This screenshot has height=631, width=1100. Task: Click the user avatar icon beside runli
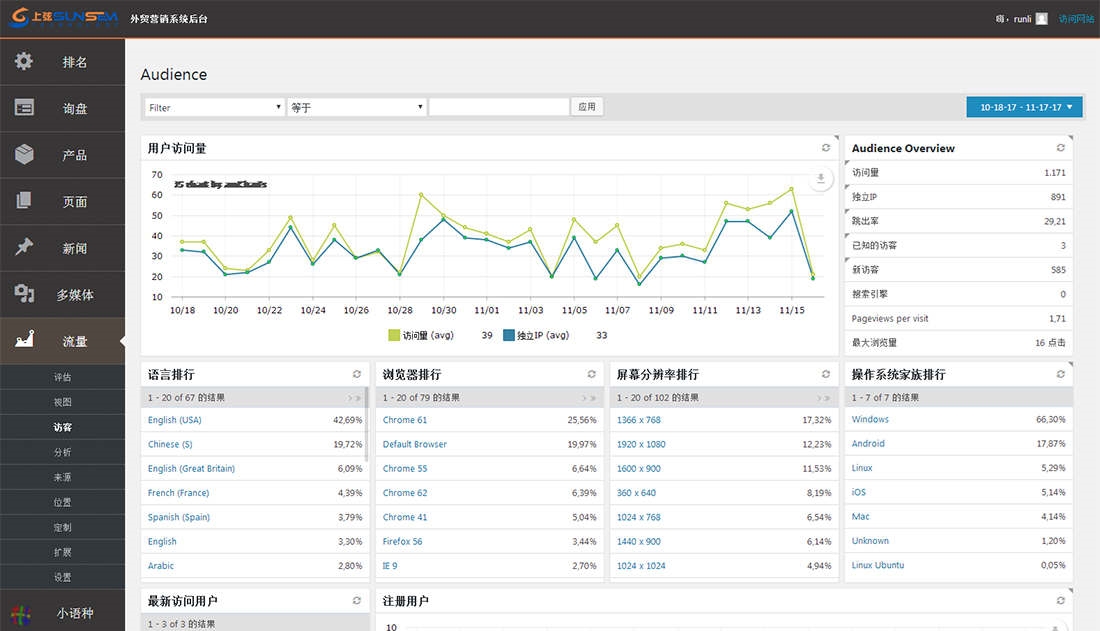(1042, 19)
